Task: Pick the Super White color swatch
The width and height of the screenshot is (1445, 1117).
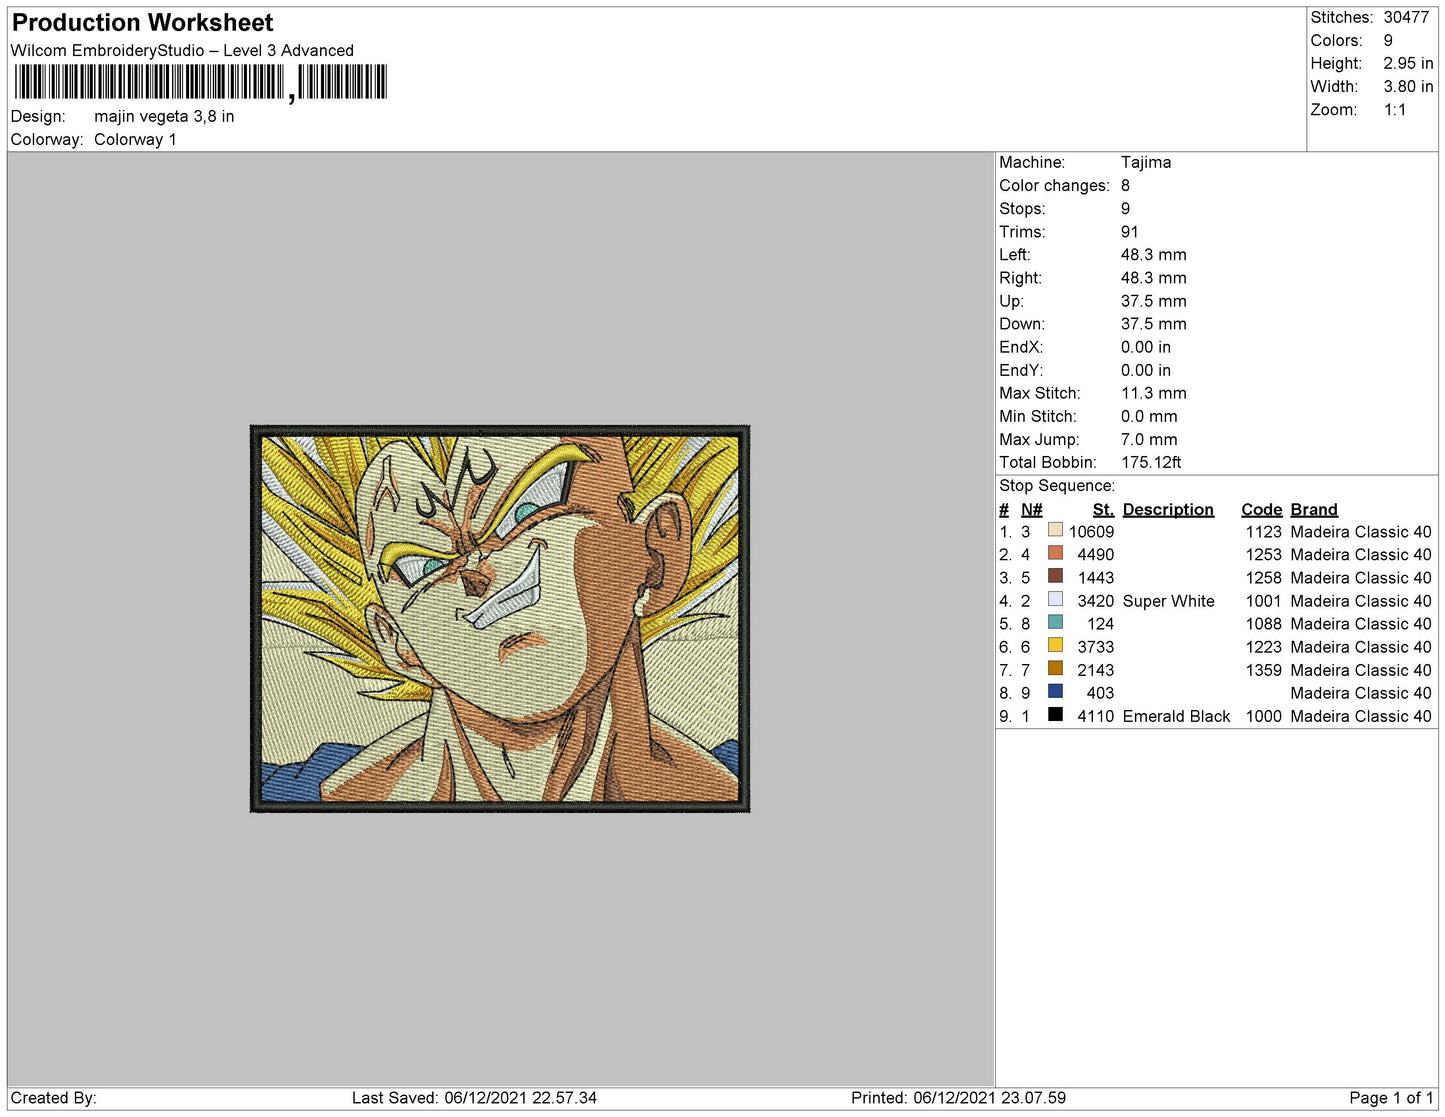Action: point(1055,599)
